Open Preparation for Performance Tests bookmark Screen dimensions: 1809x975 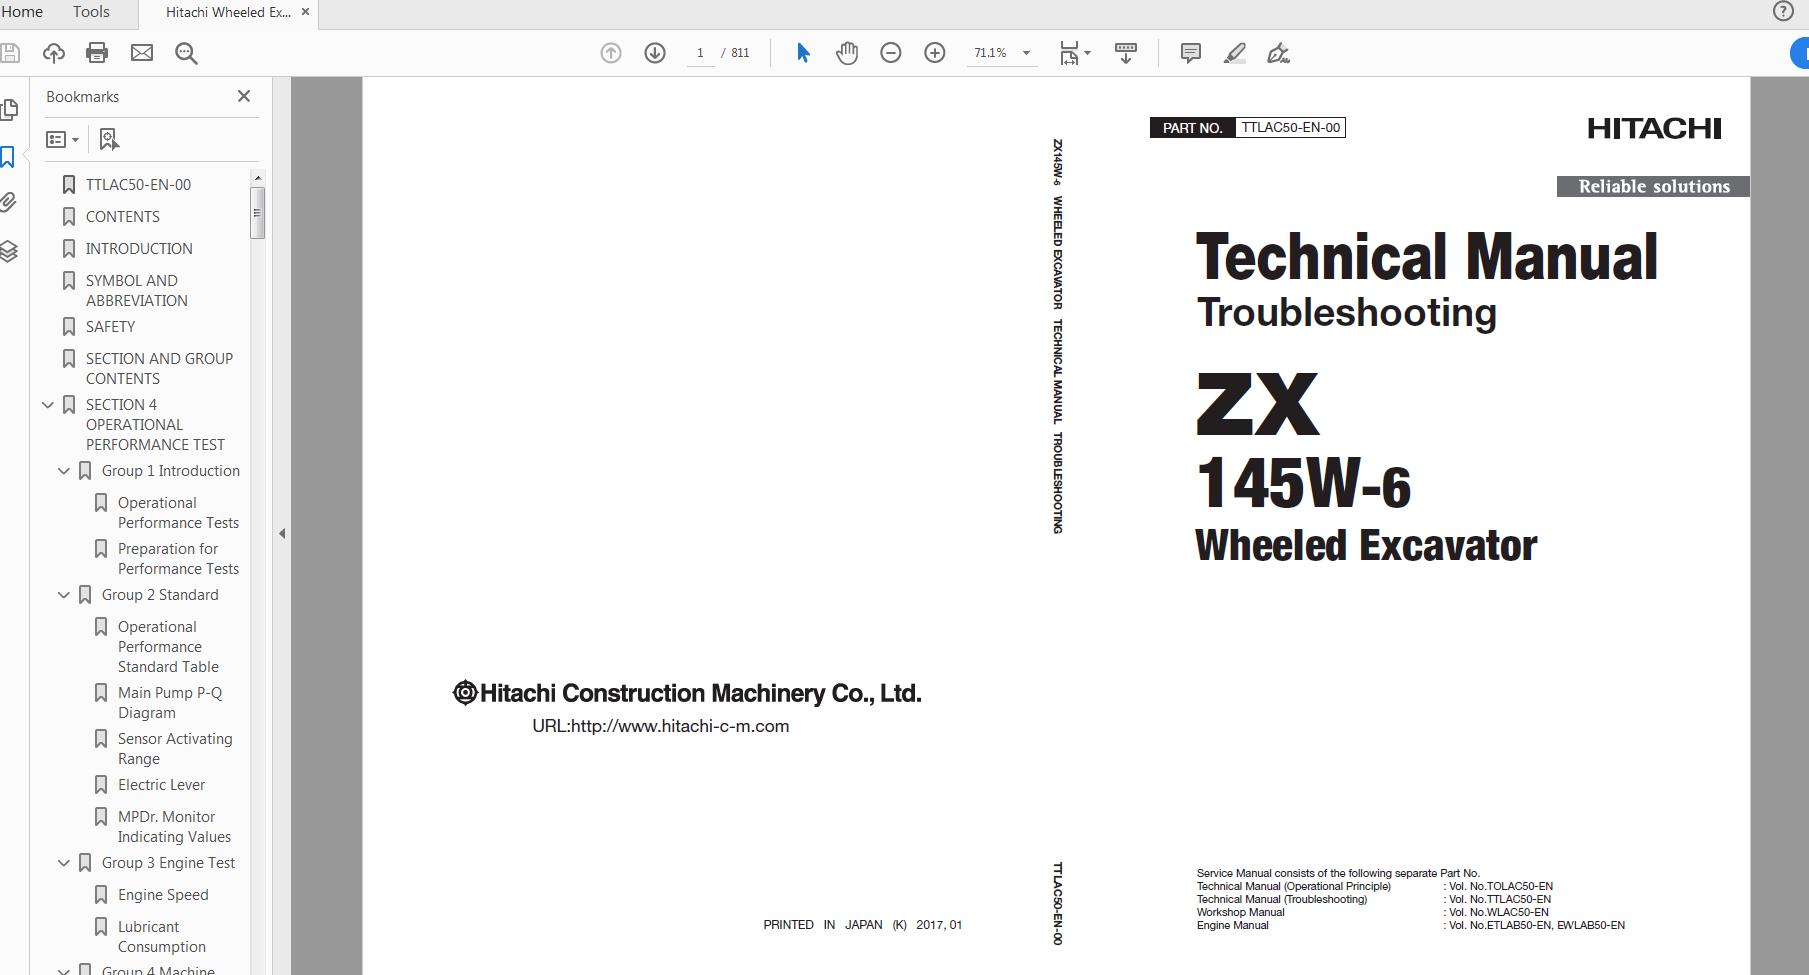pos(178,559)
